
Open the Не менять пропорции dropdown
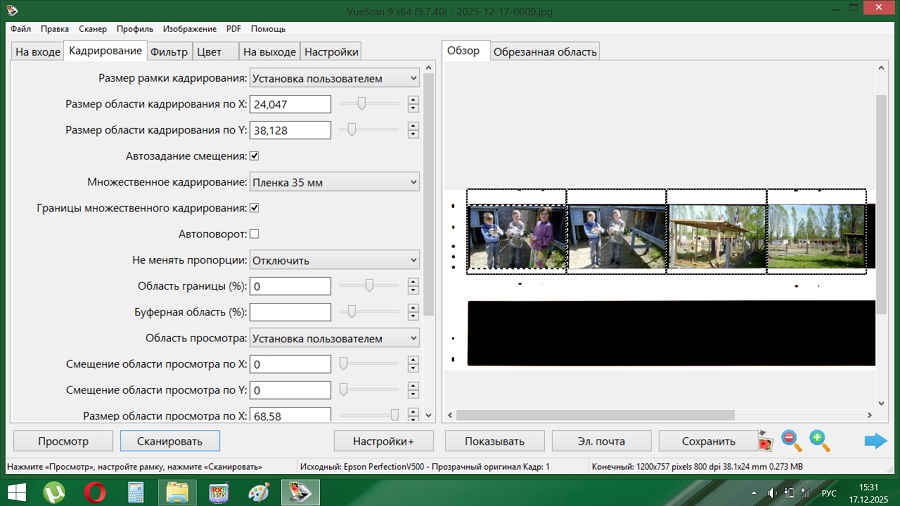coord(334,260)
